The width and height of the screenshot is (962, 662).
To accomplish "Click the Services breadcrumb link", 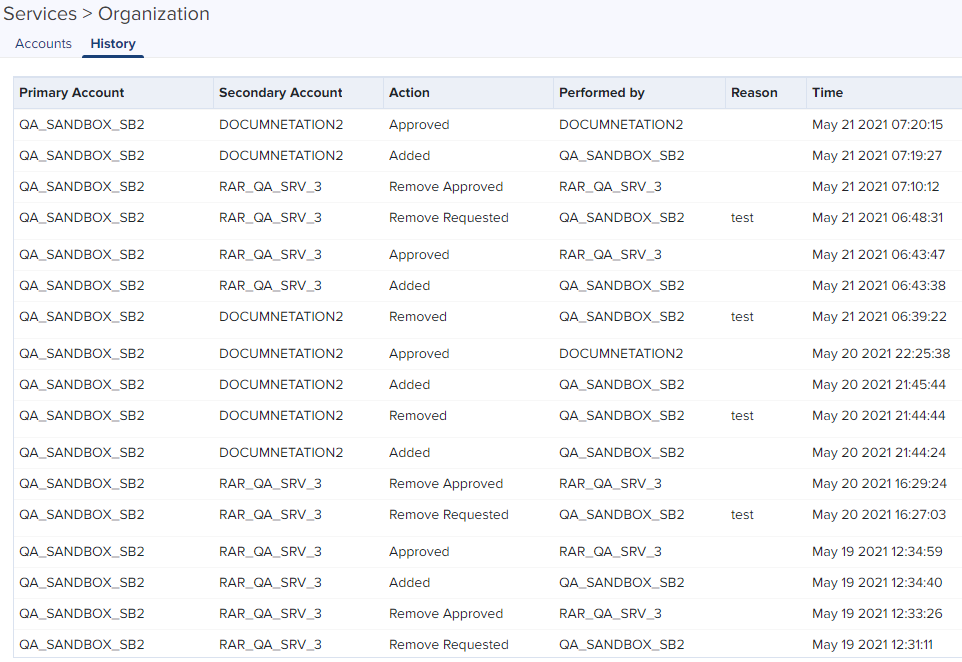I will [40, 14].
